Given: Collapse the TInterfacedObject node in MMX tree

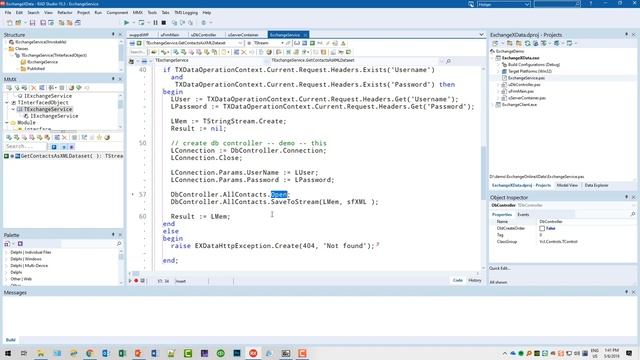Looking at the screenshot, I should (x=7, y=103).
